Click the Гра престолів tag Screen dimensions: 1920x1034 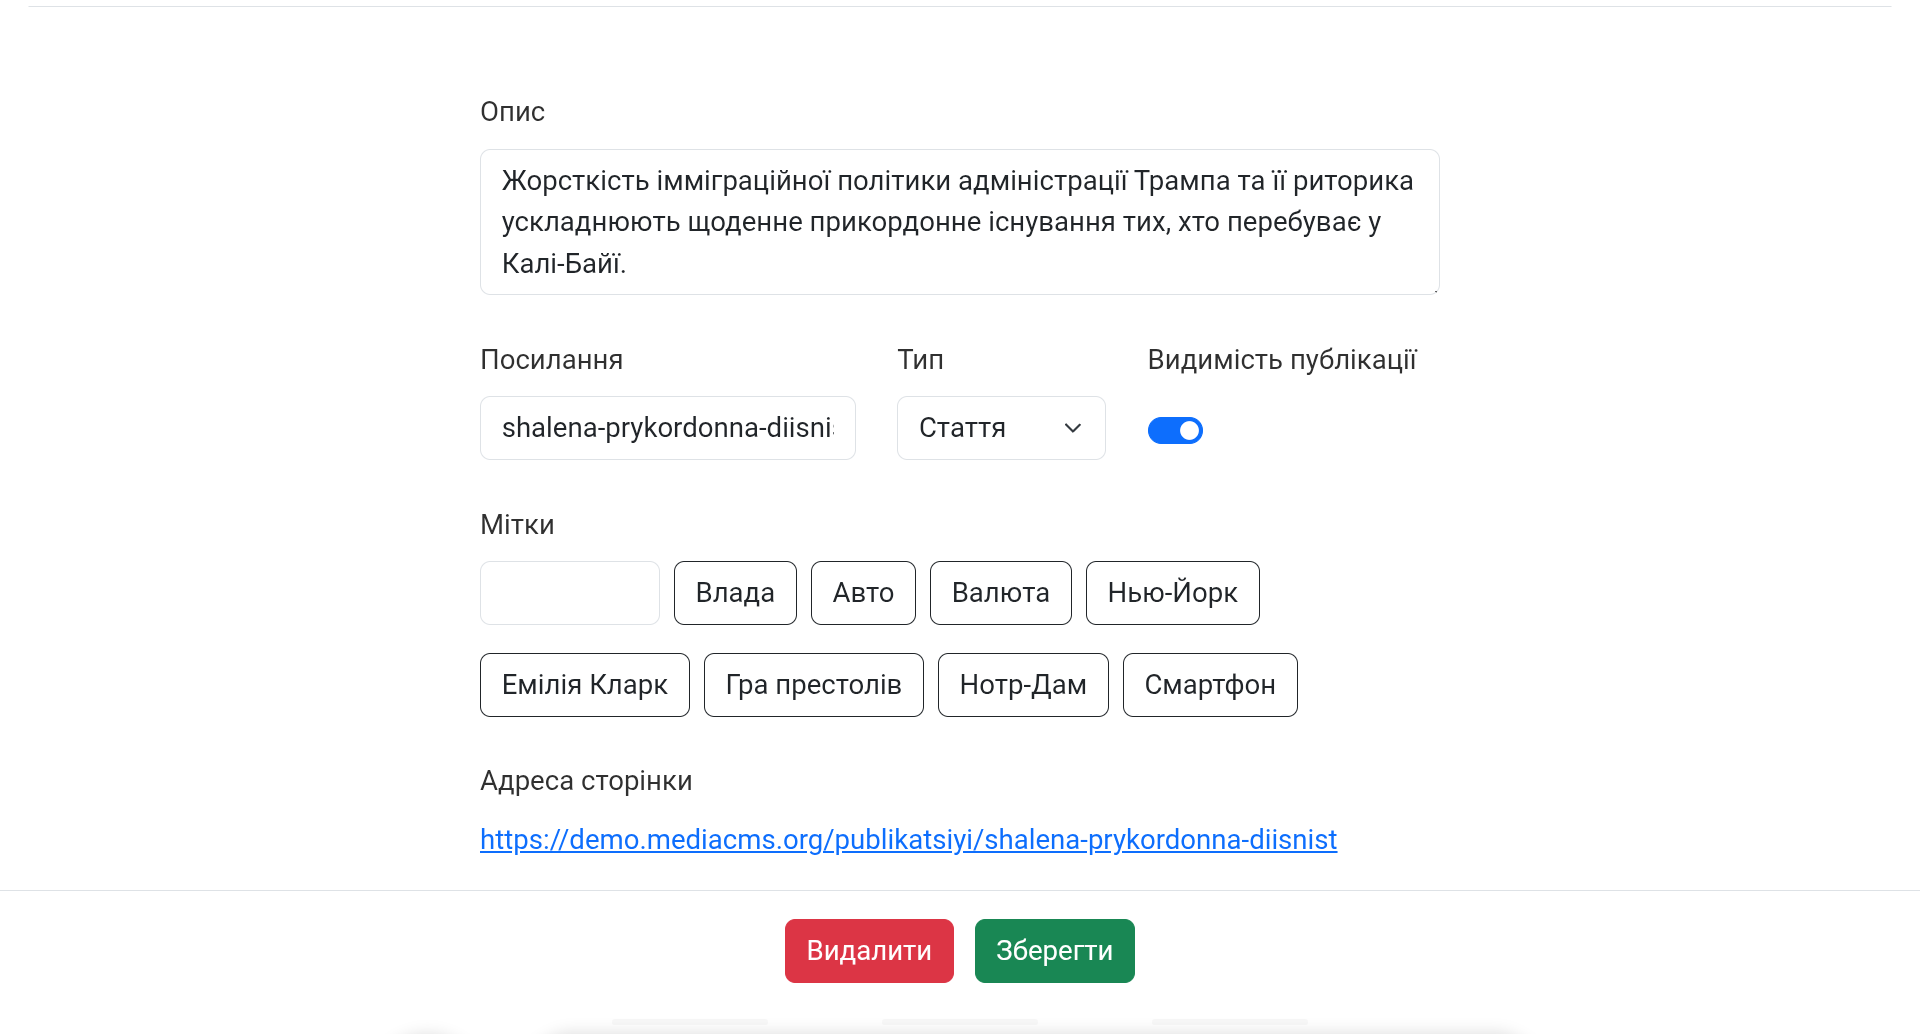(x=813, y=685)
